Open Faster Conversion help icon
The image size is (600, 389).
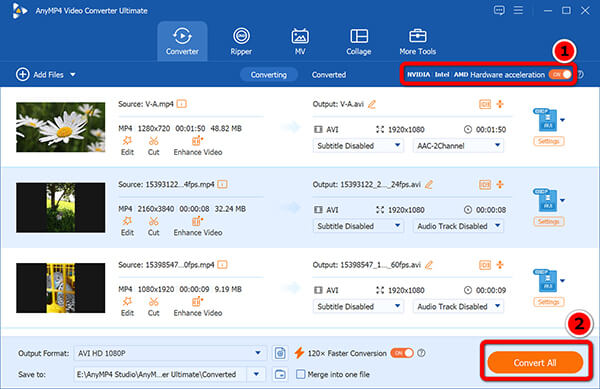click(421, 353)
